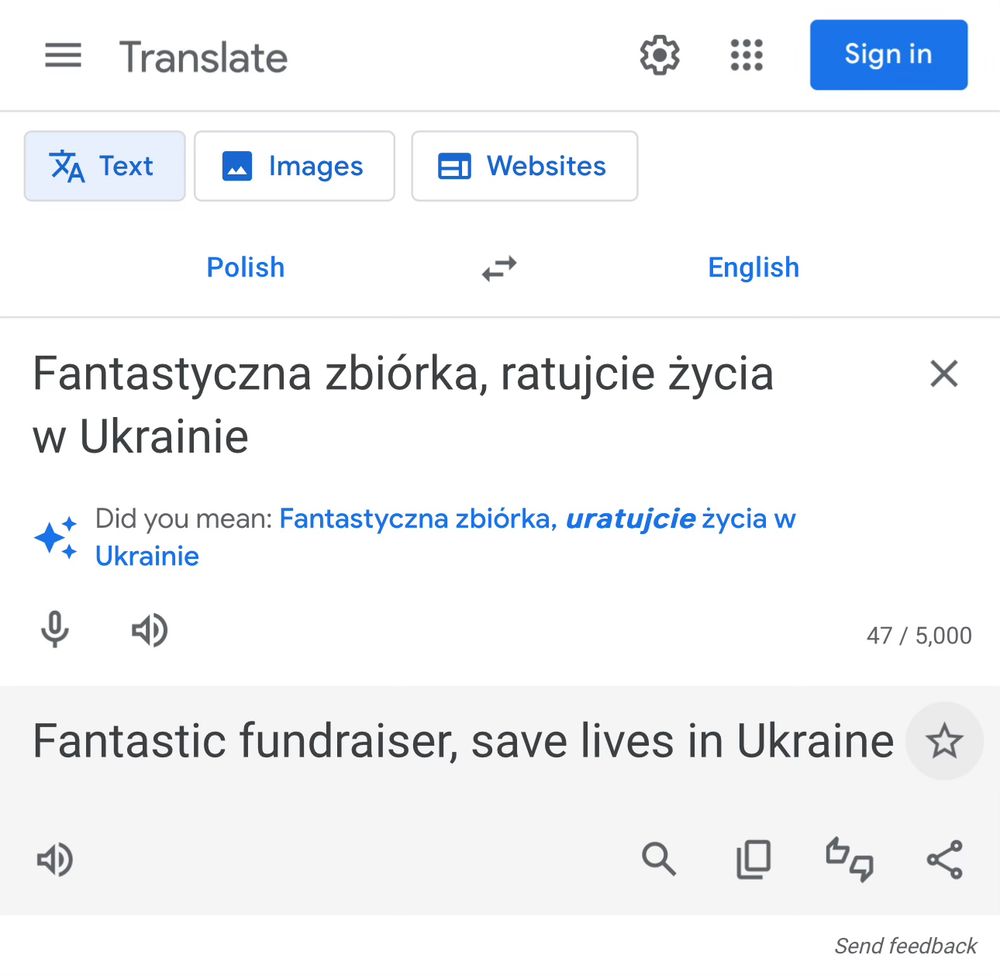Open Translate settings gear
The width and height of the screenshot is (1000, 979).
(x=659, y=55)
